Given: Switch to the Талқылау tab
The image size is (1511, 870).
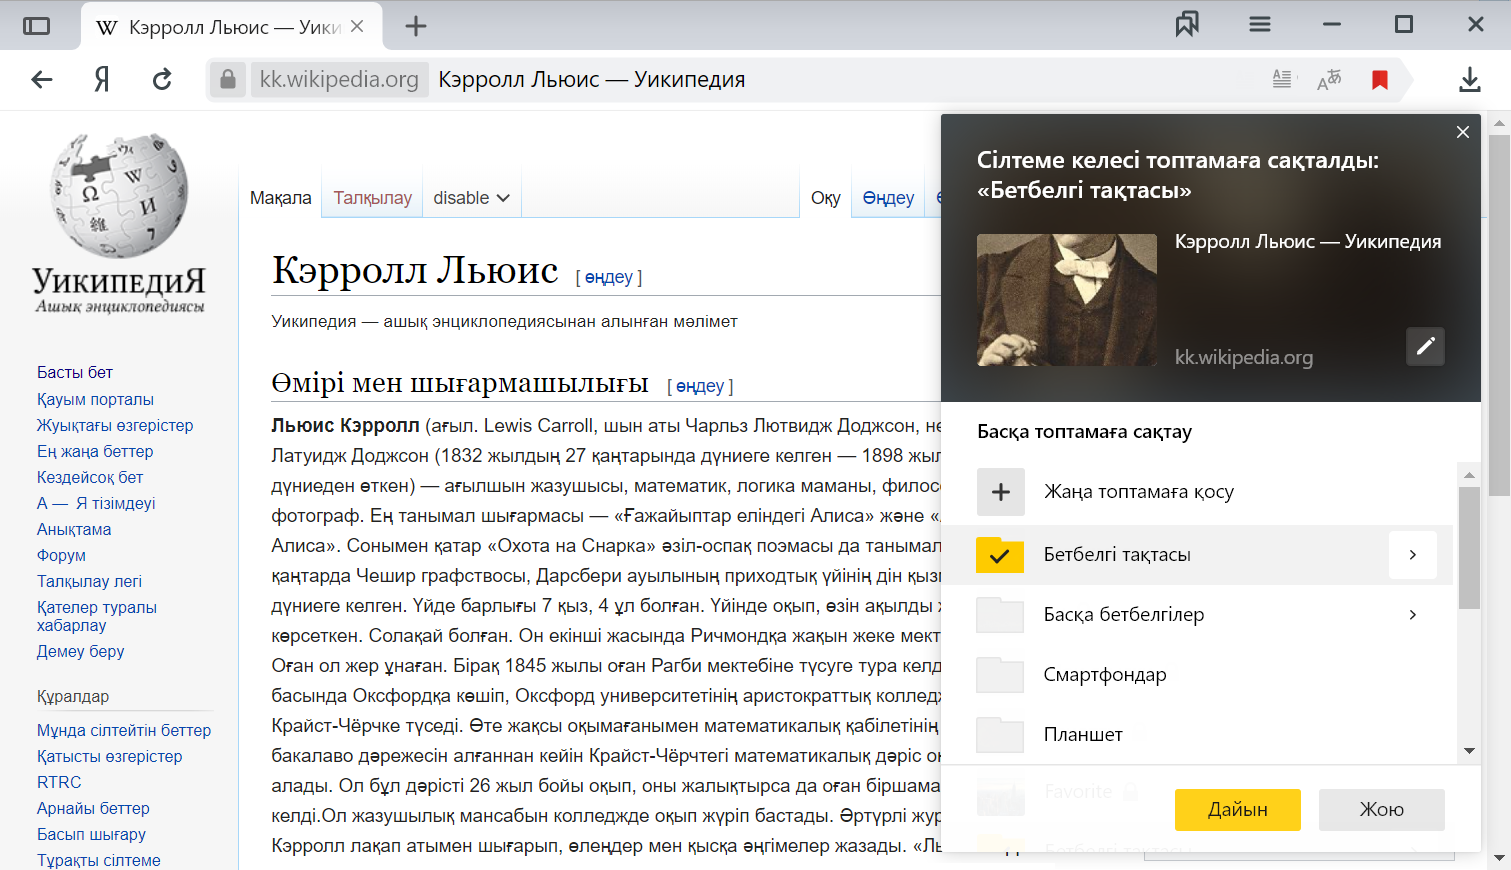Looking at the screenshot, I should click(372, 198).
